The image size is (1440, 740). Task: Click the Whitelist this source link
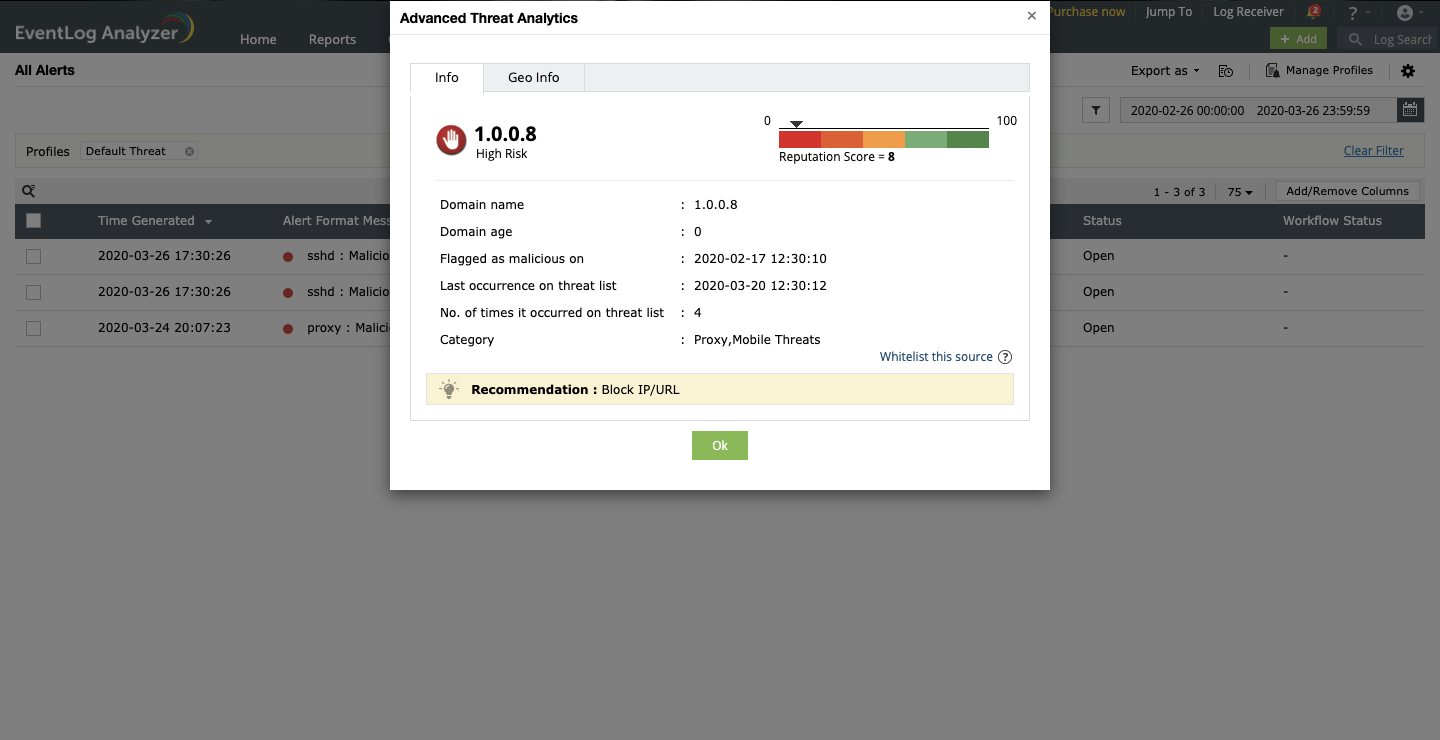[x=935, y=356]
